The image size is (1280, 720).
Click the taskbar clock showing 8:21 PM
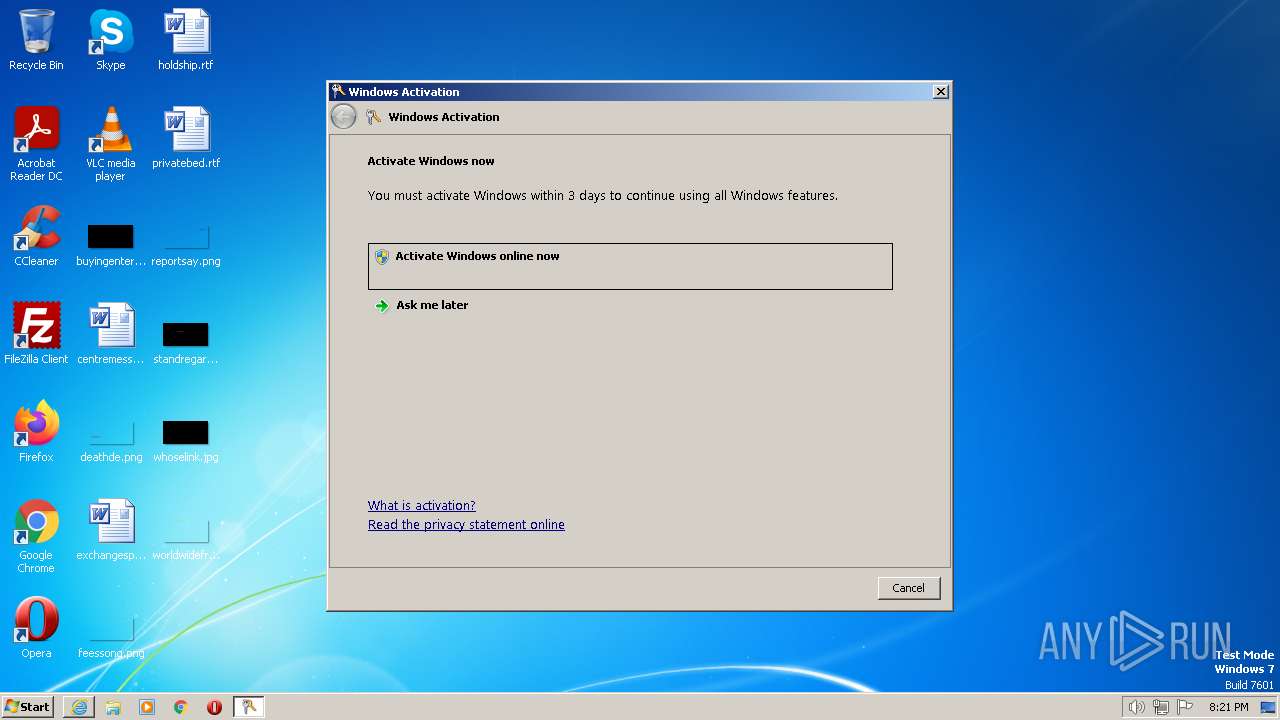click(1228, 707)
